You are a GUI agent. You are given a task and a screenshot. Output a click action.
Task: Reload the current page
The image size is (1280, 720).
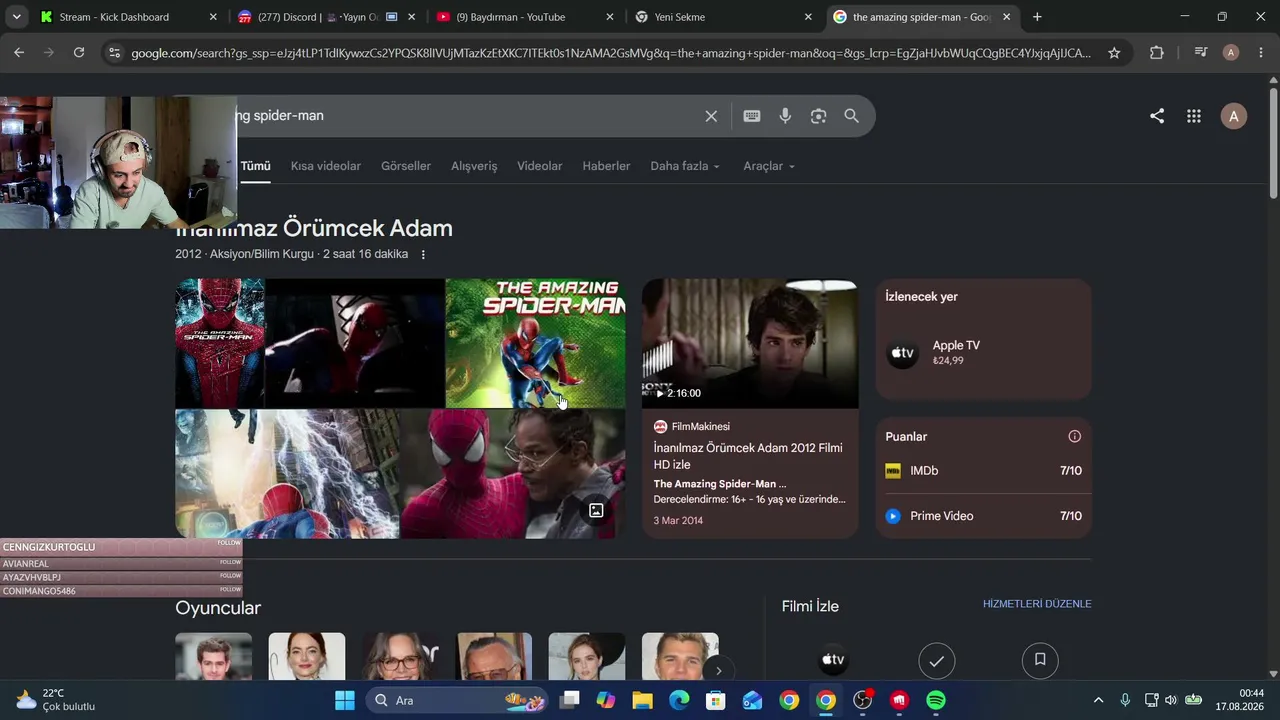click(x=79, y=53)
